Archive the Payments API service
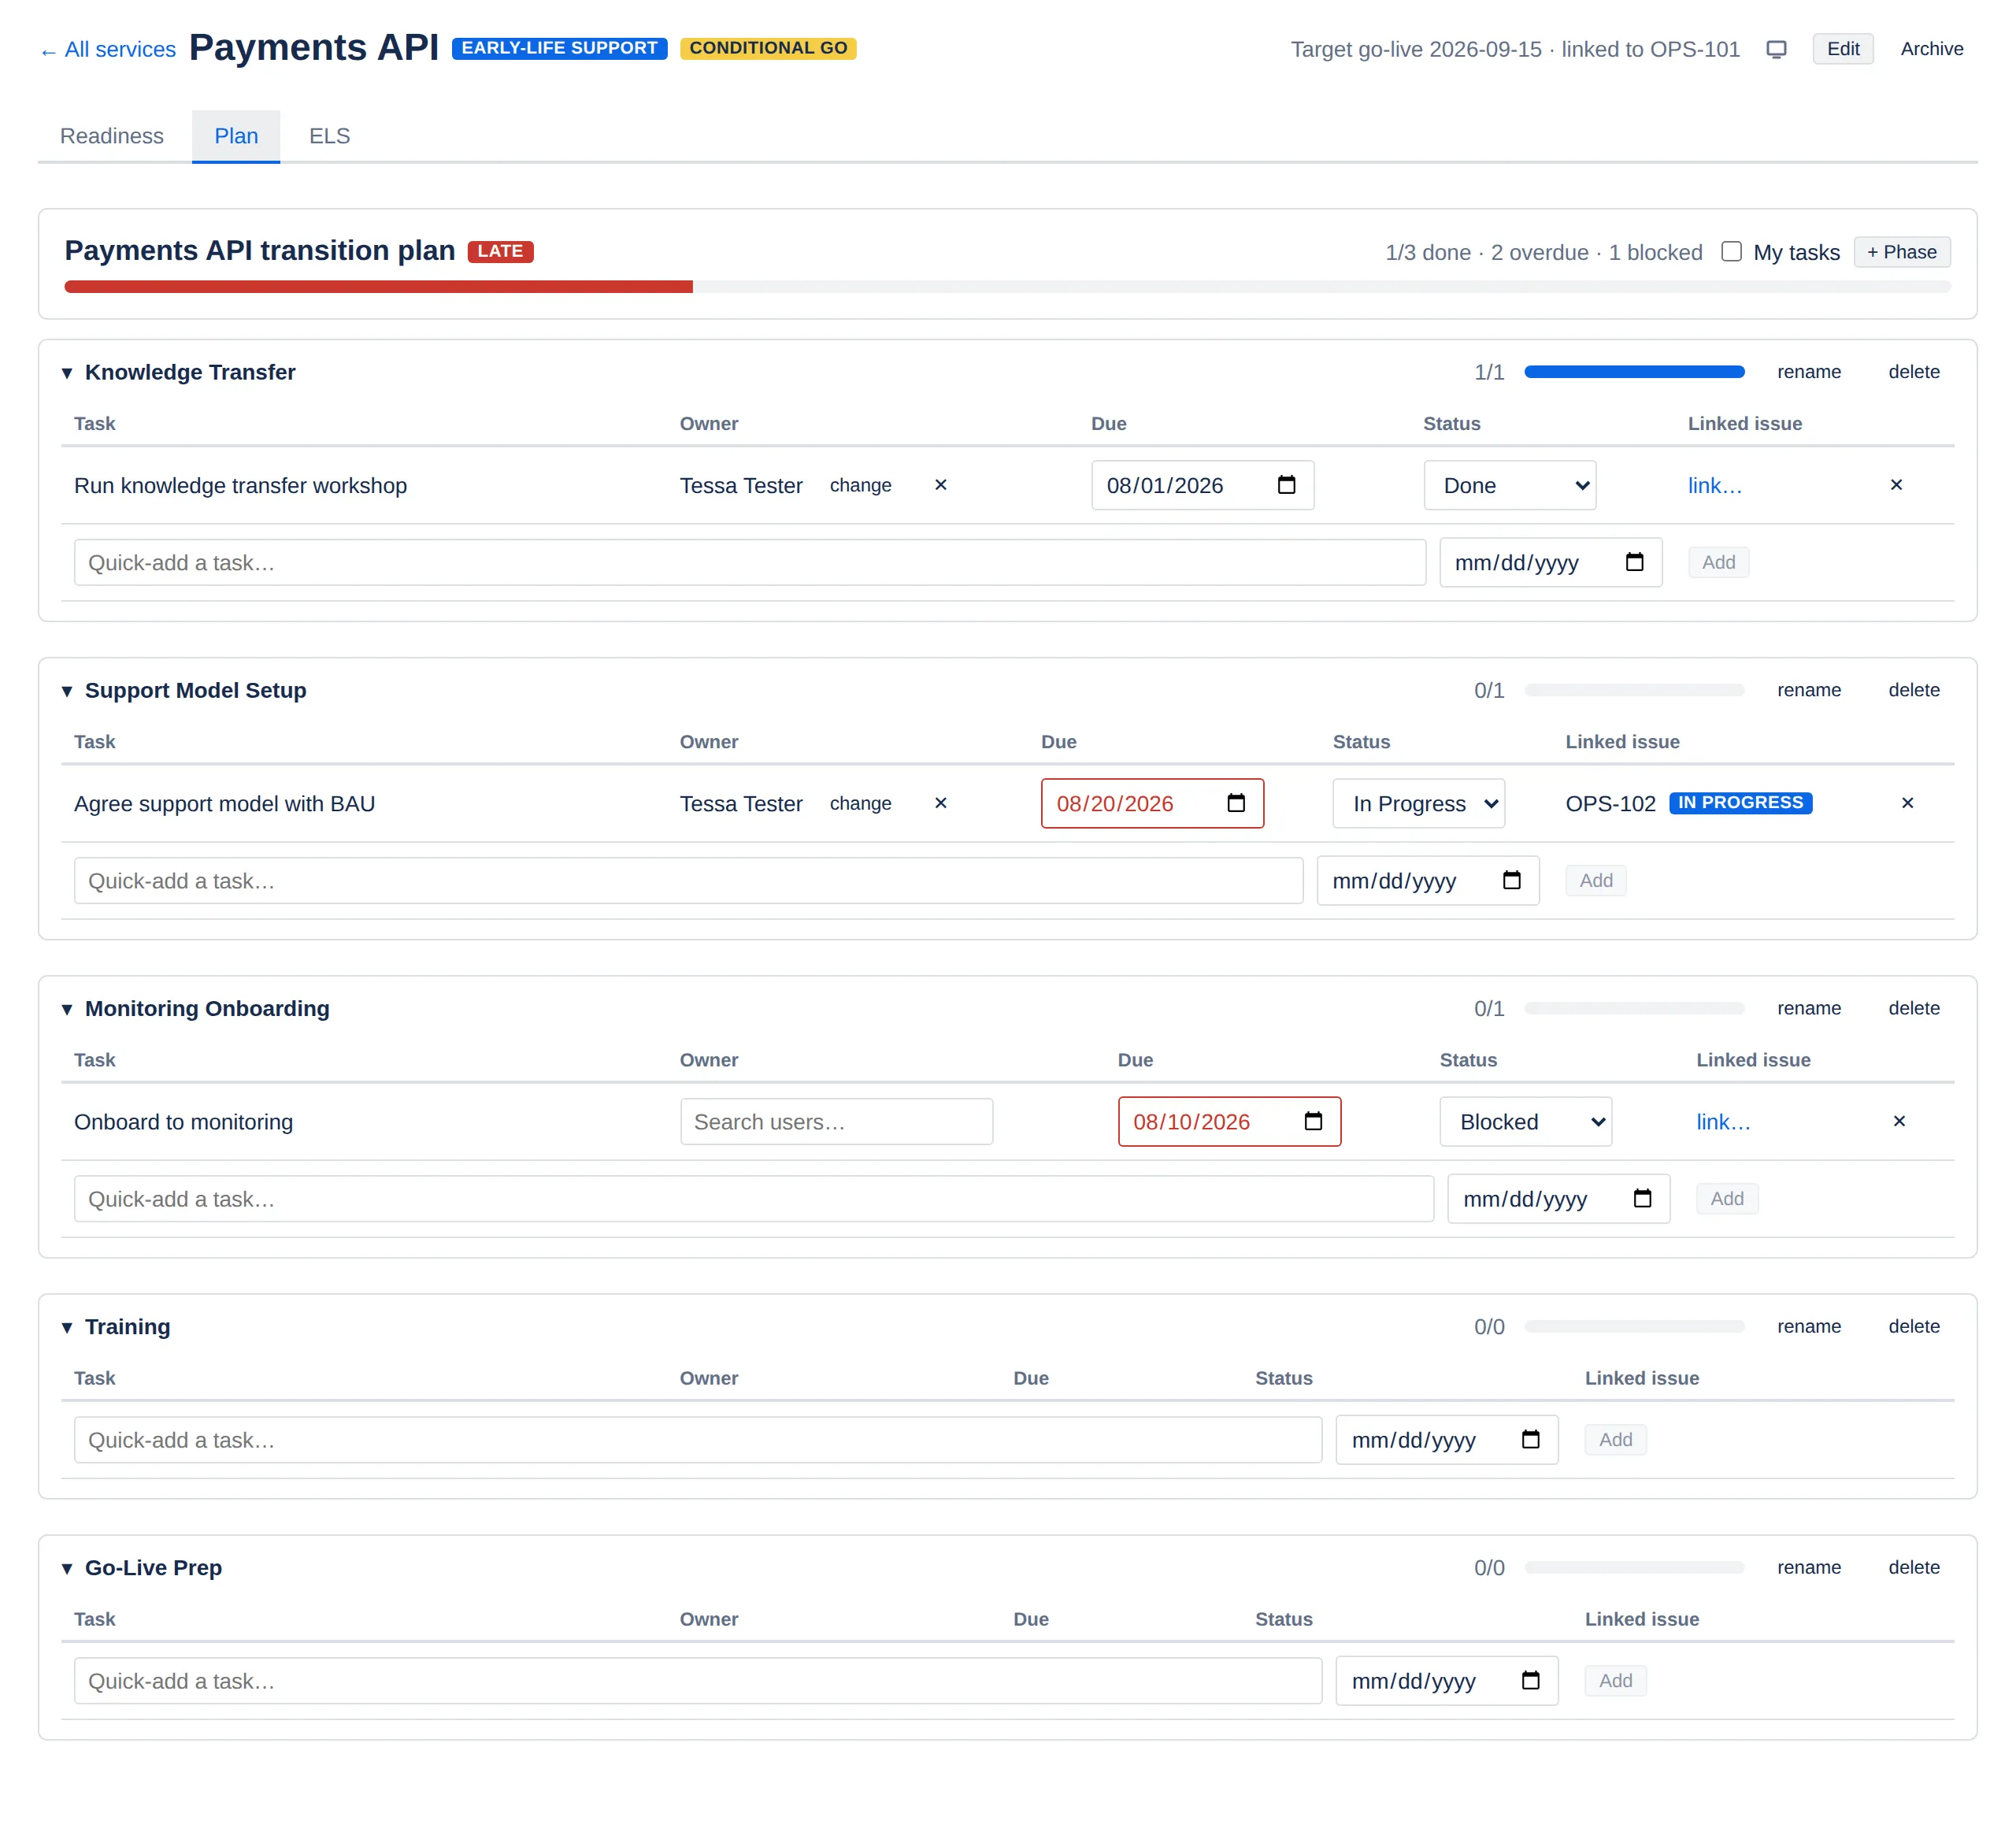Screen dimensions: 2016x1832 (1931, 49)
